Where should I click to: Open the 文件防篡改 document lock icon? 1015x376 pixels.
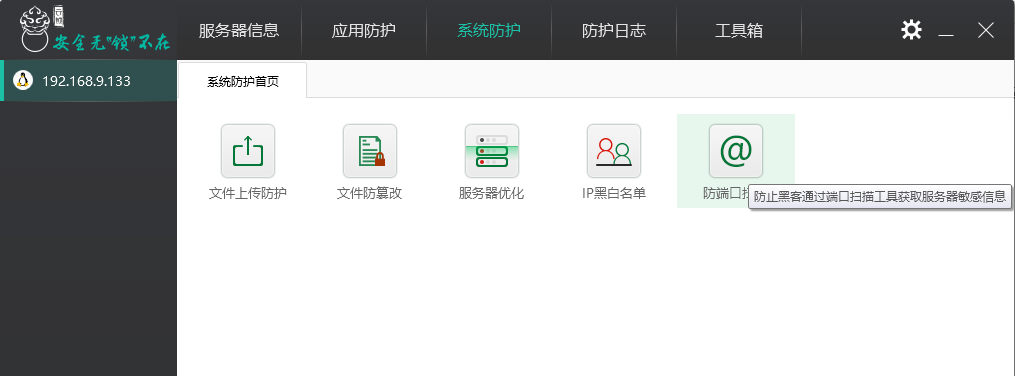click(x=370, y=151)
